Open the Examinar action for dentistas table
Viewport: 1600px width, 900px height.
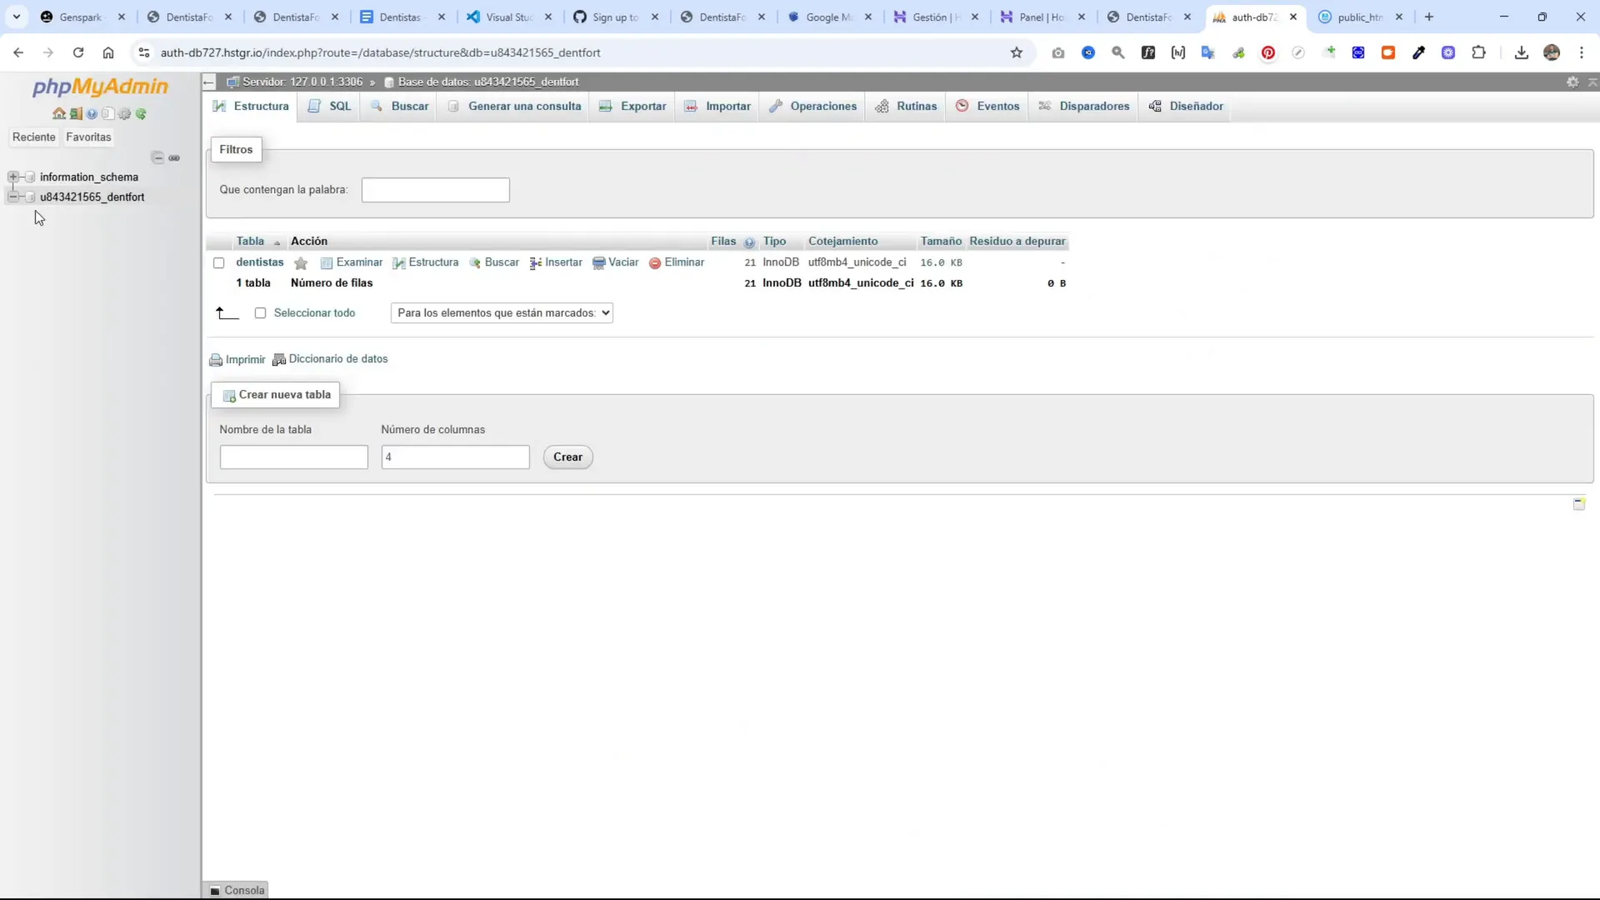point(358,262)
